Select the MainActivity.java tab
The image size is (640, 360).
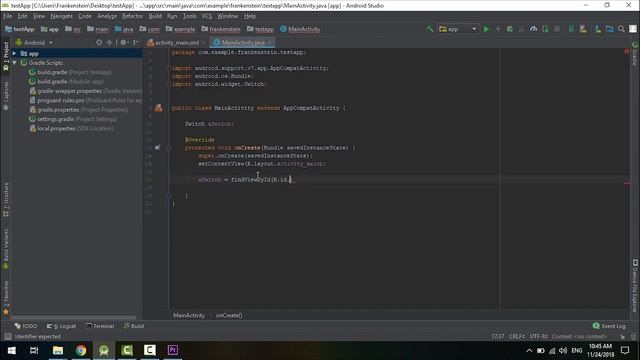242,42
